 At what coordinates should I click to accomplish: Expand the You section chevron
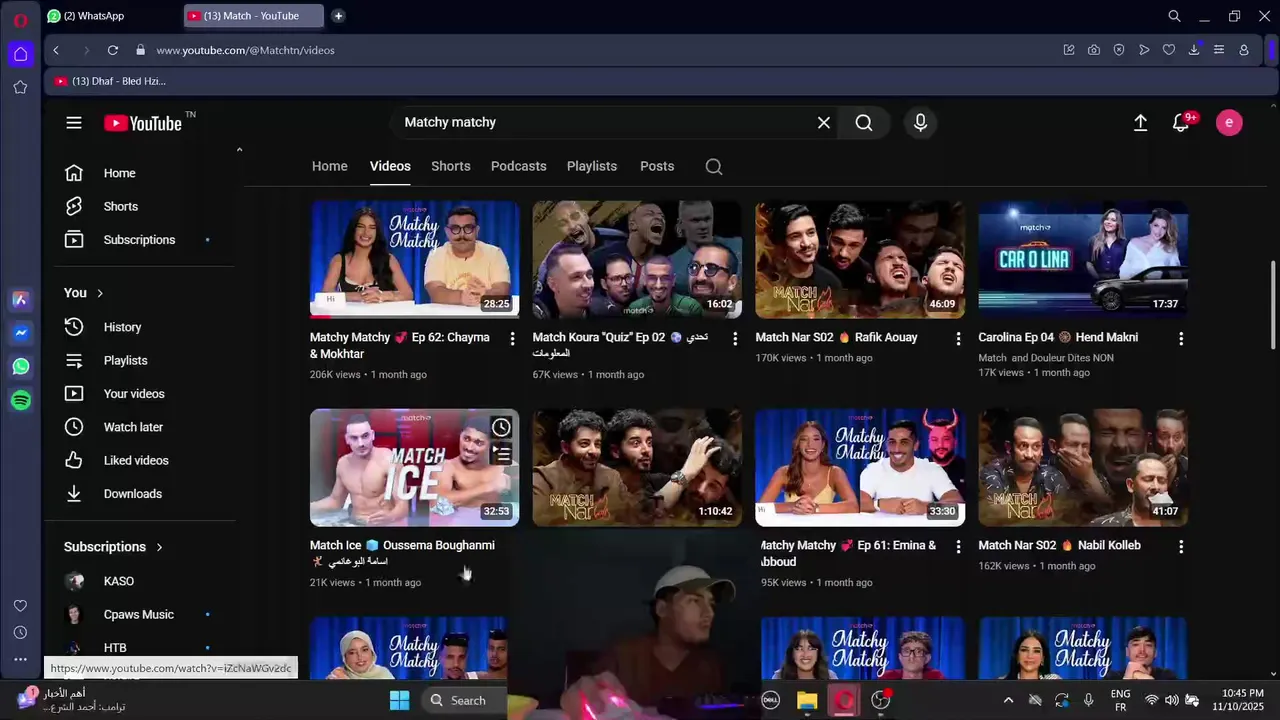coord(100,293)
